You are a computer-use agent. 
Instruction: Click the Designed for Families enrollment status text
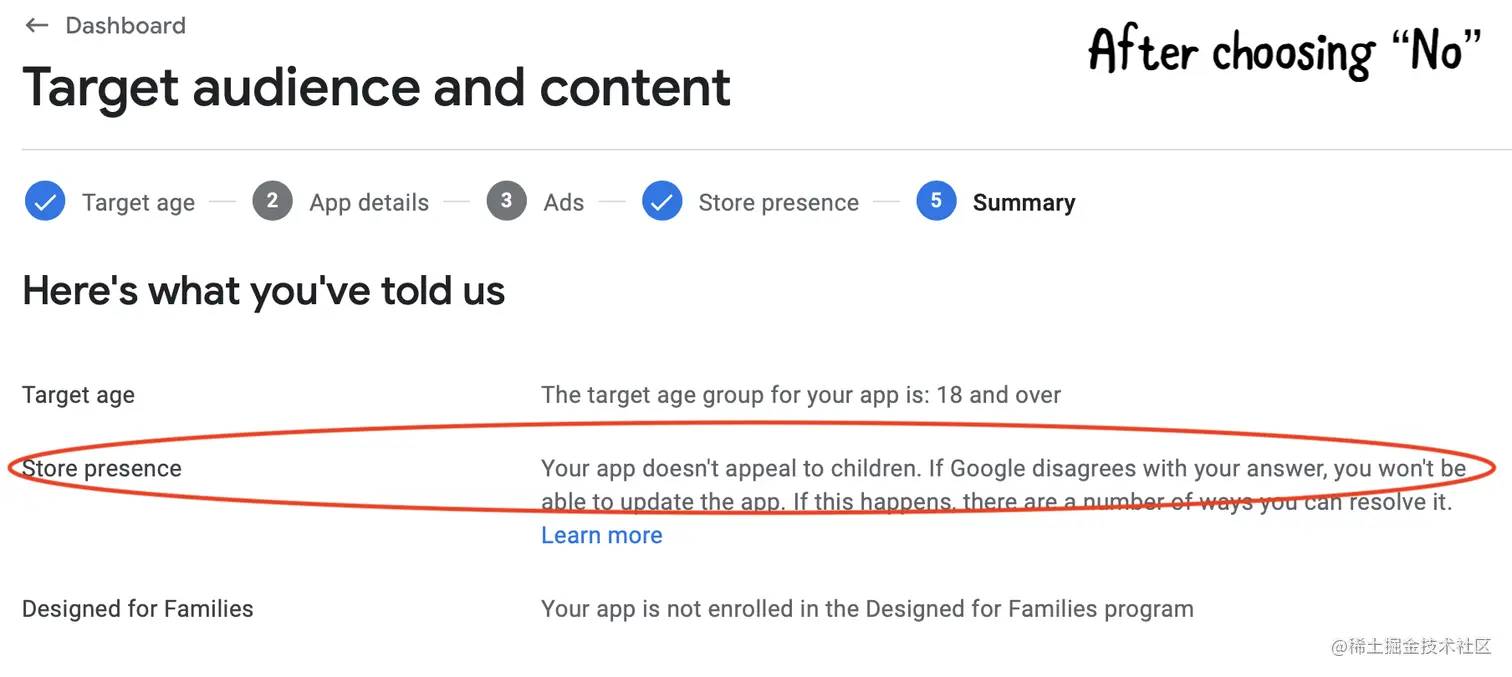(867, 609)
